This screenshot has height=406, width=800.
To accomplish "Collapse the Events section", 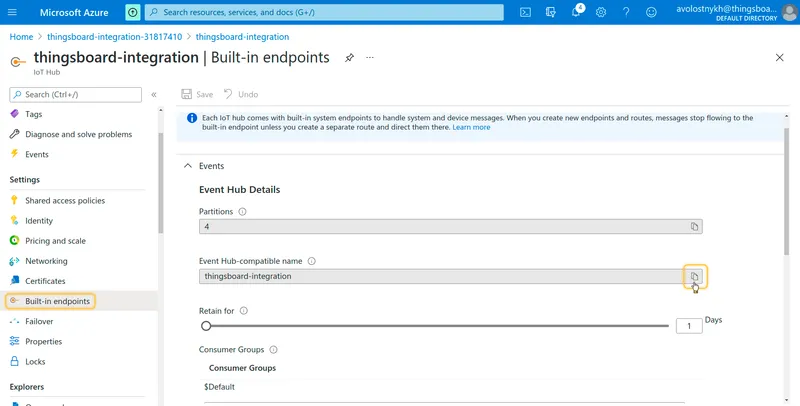I will pos(188,166).
